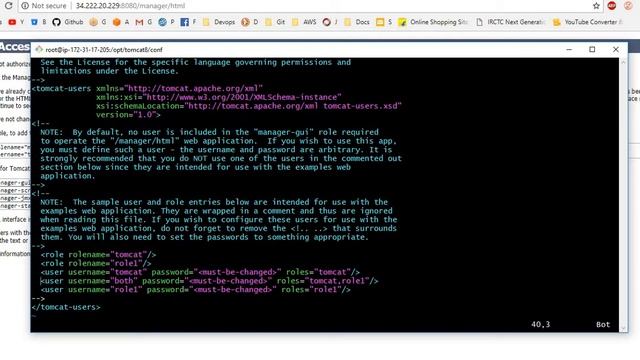Viewport: 640px width, 360px height.
Task: Click the Bot position indicator in vim
Action: (603, 324)
